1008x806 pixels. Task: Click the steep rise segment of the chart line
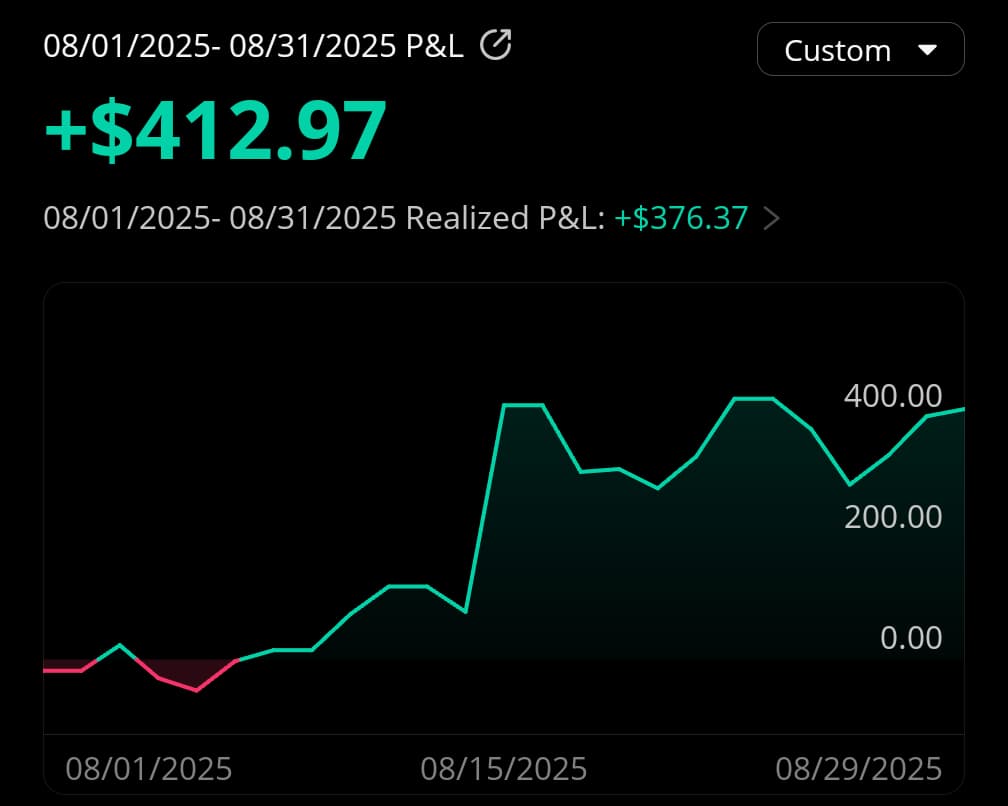click(485, 508)
